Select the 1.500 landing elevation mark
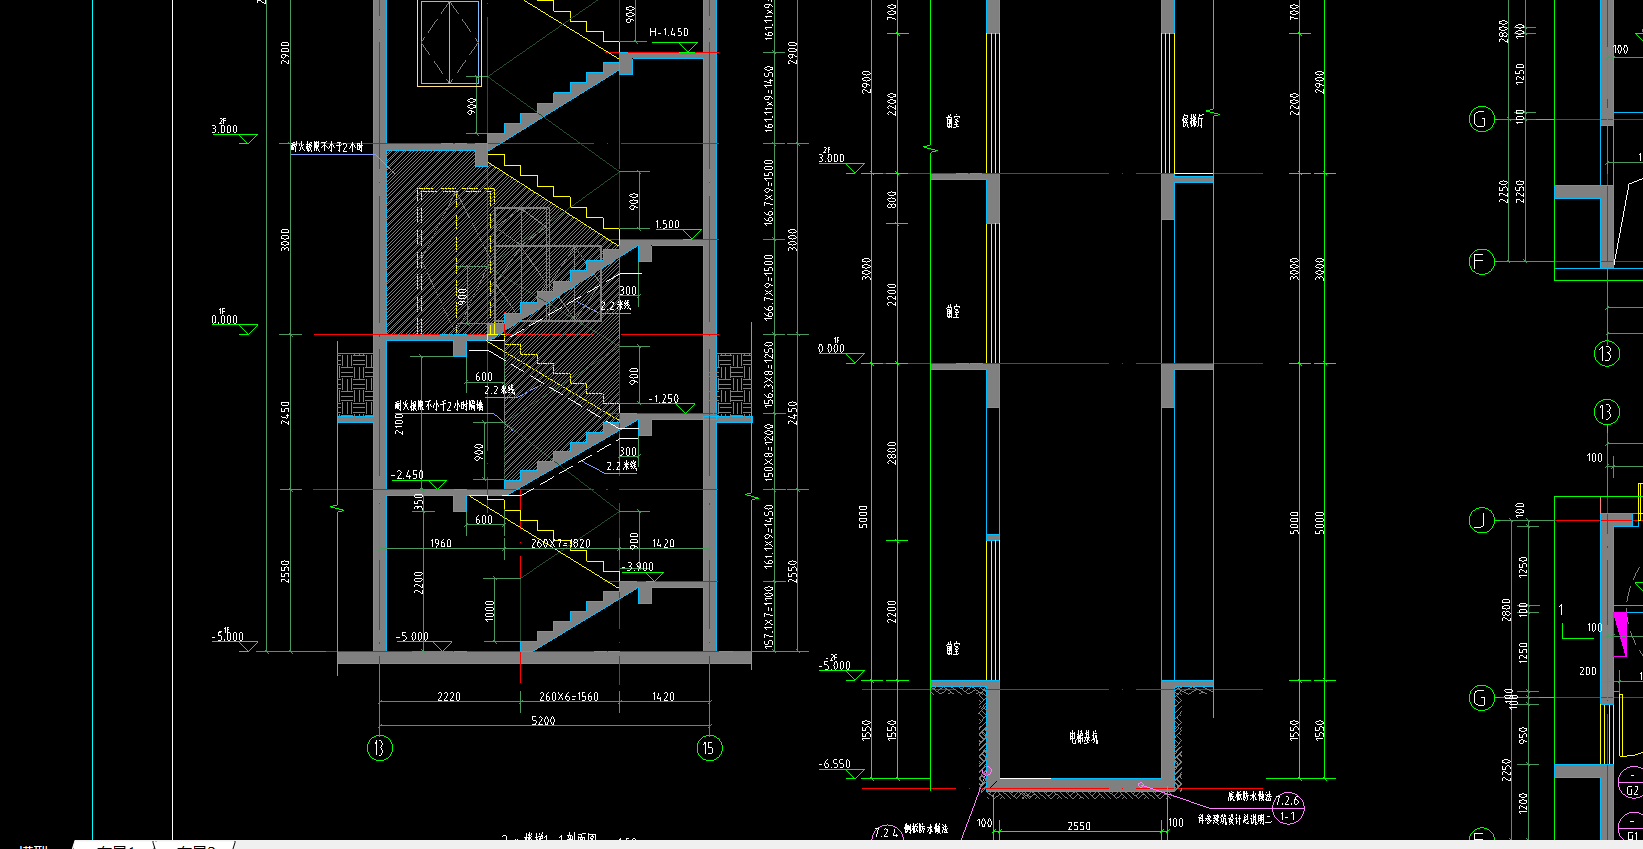 [x=667, y=225]
